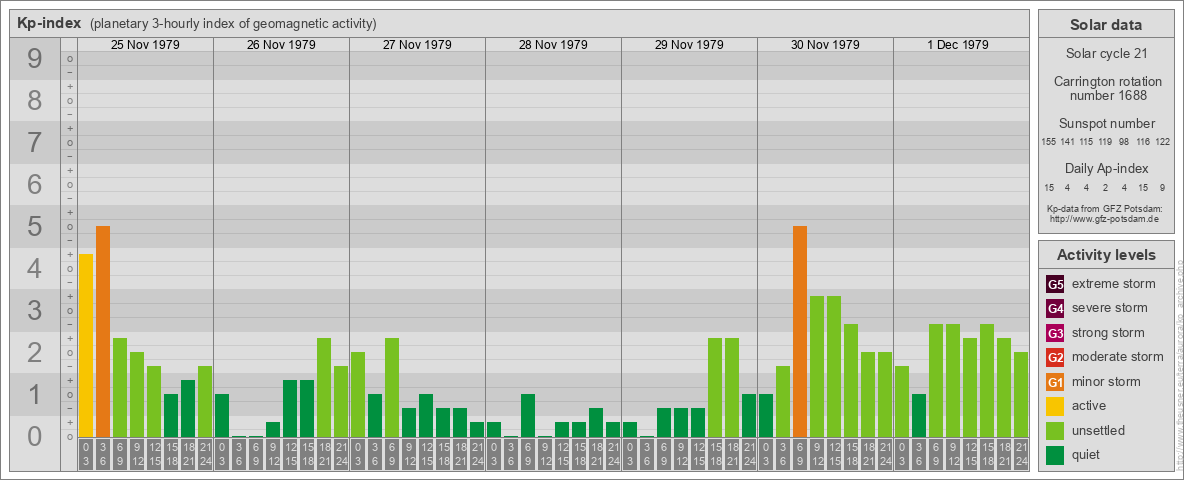Click the yellow 'active' legend swatch

[1055, 406]
